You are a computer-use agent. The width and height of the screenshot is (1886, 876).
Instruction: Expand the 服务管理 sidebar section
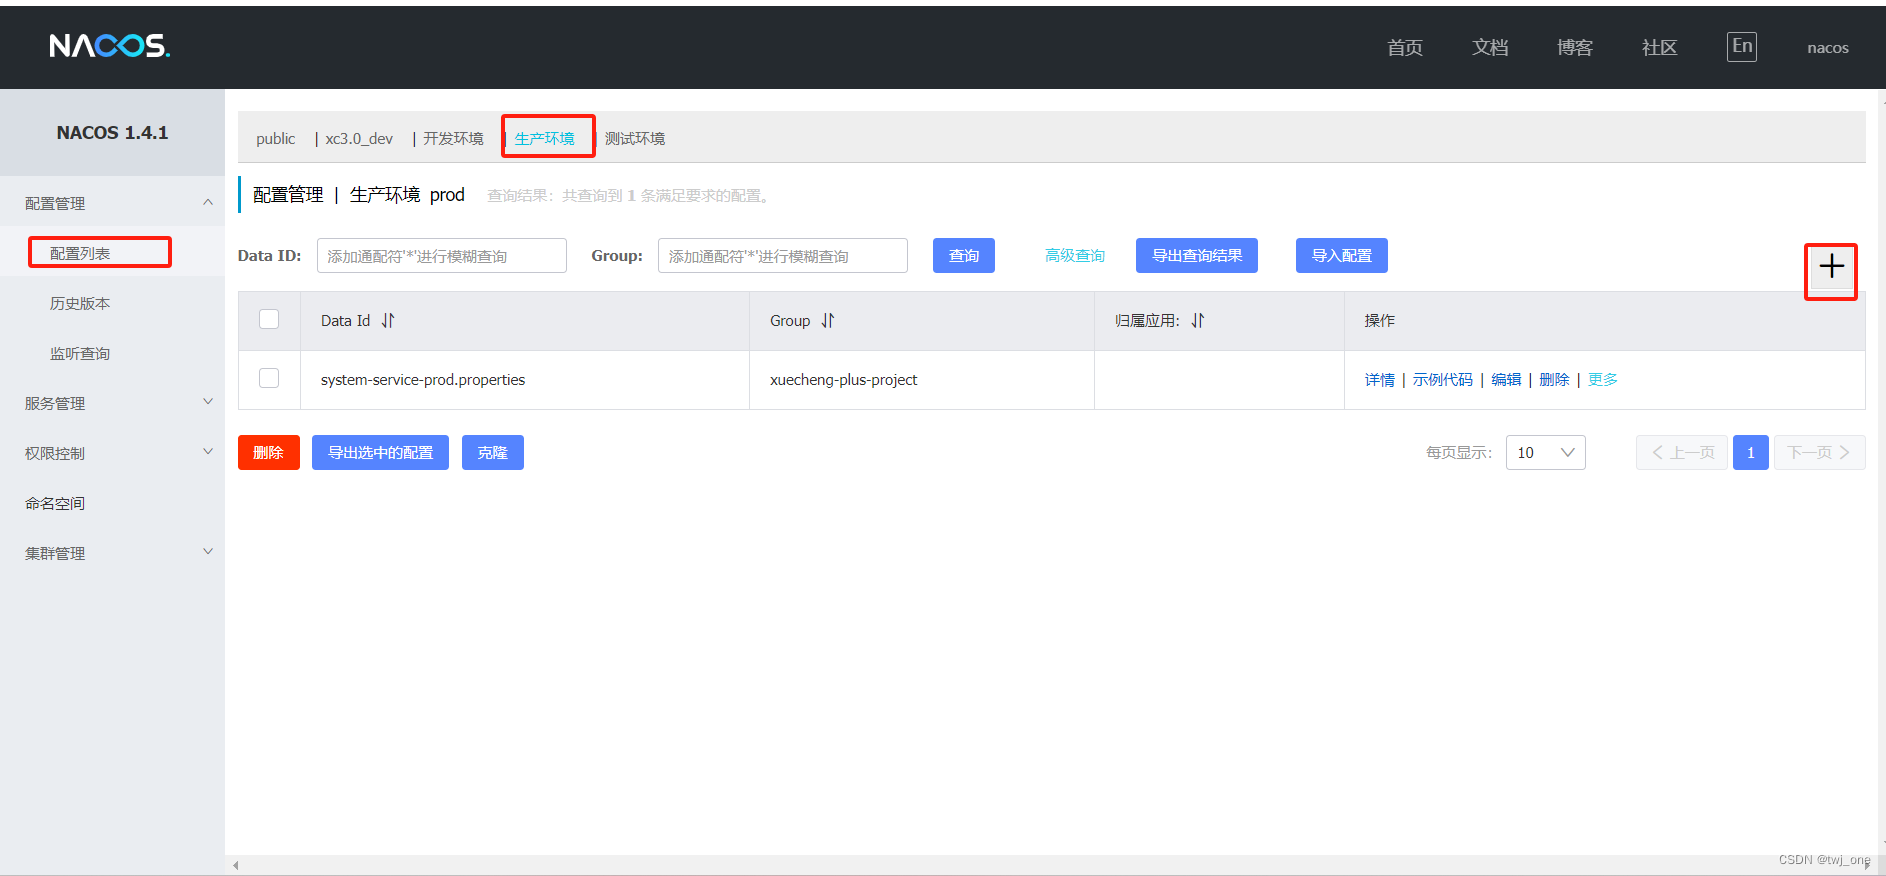point(112,403)
